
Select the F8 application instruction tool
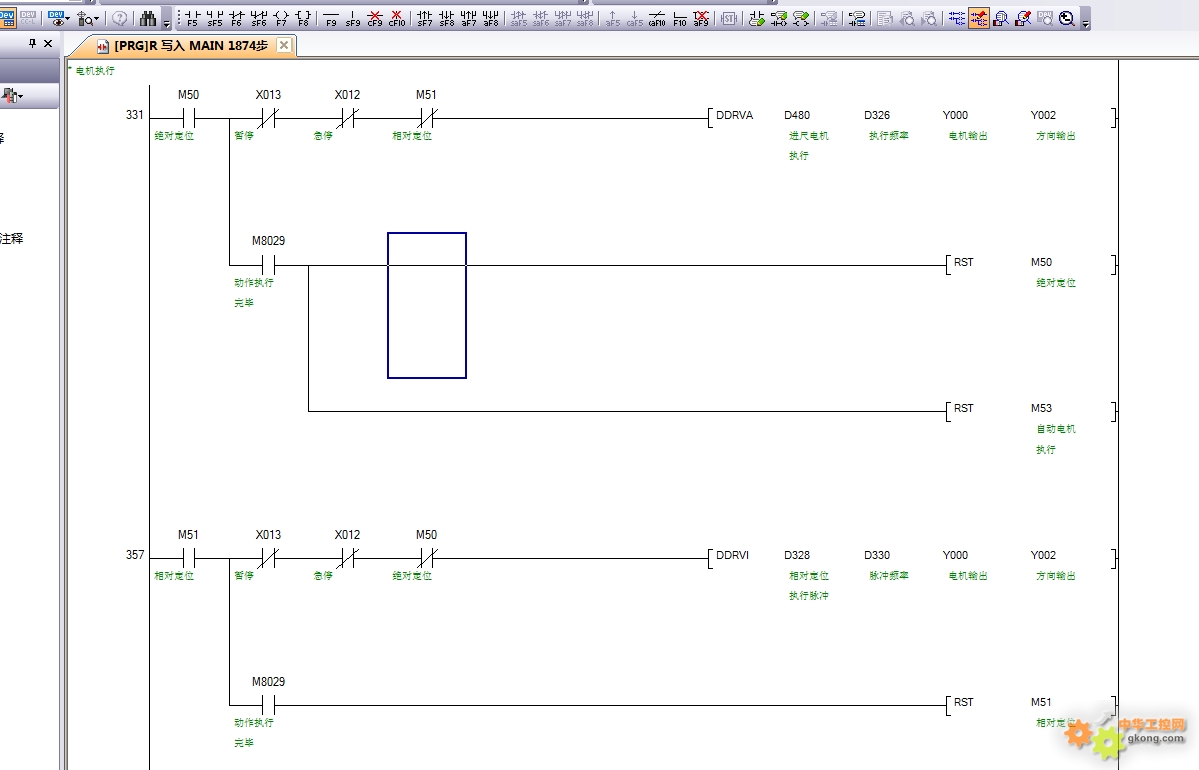click(x=304, y=18)
